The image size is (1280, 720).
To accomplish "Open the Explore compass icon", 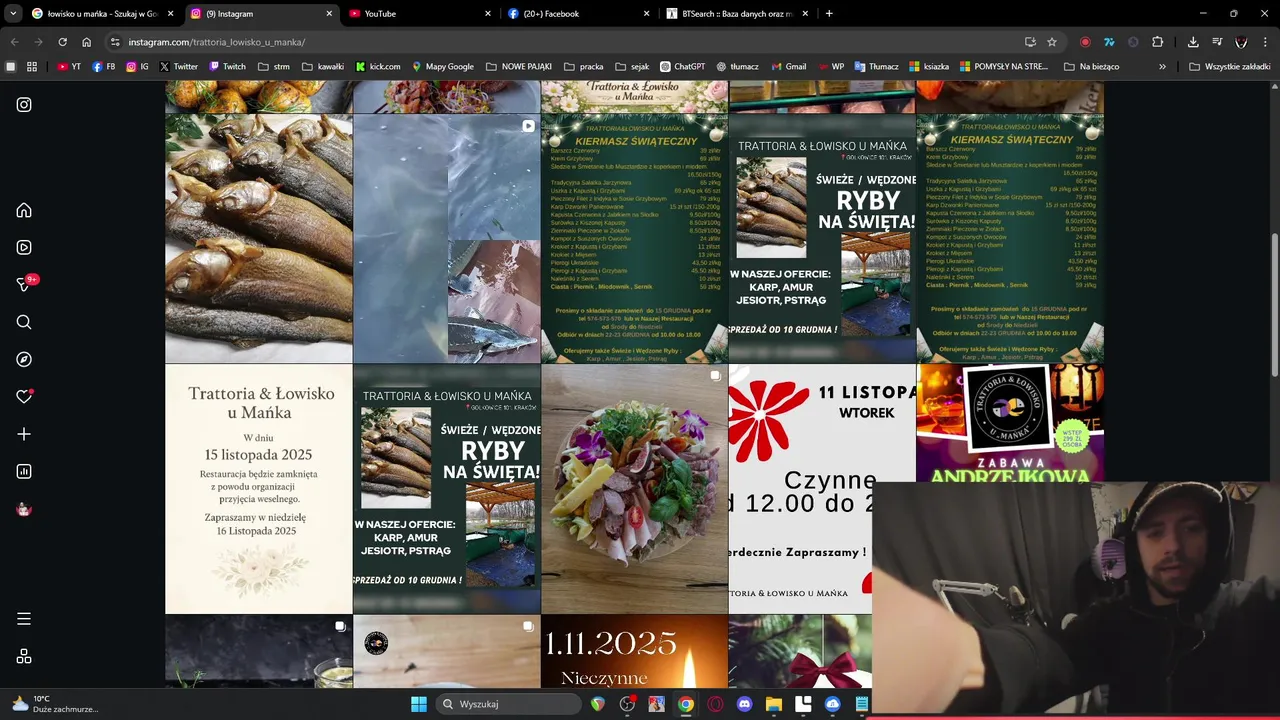I will (x=24, y=359).
